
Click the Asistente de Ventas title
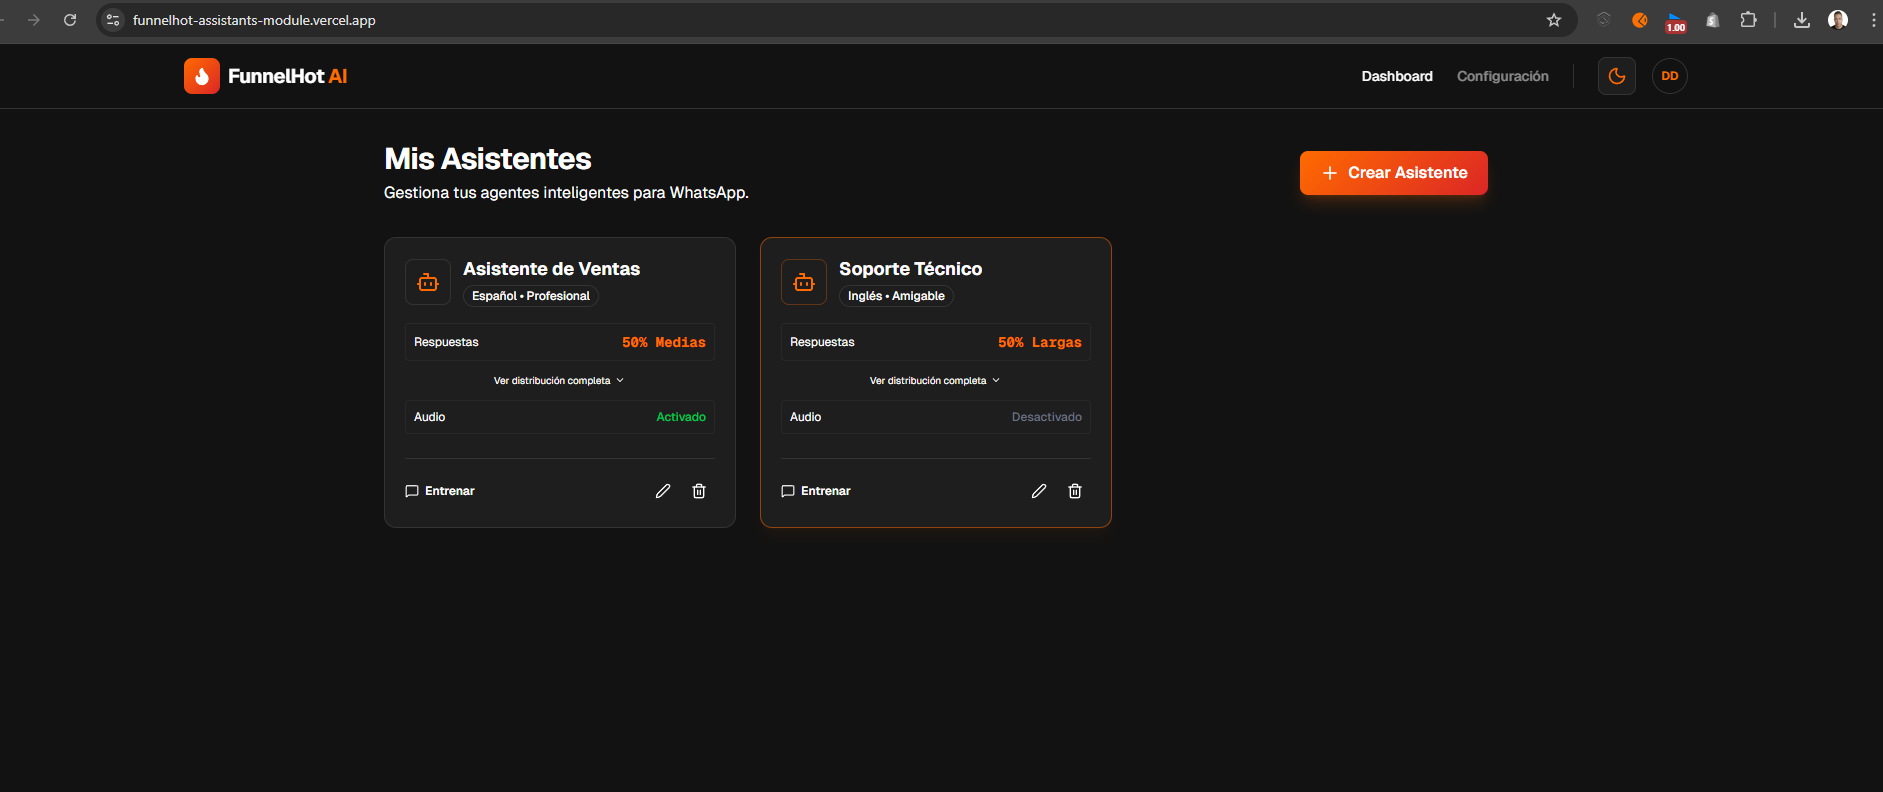(x=551, y=269)
